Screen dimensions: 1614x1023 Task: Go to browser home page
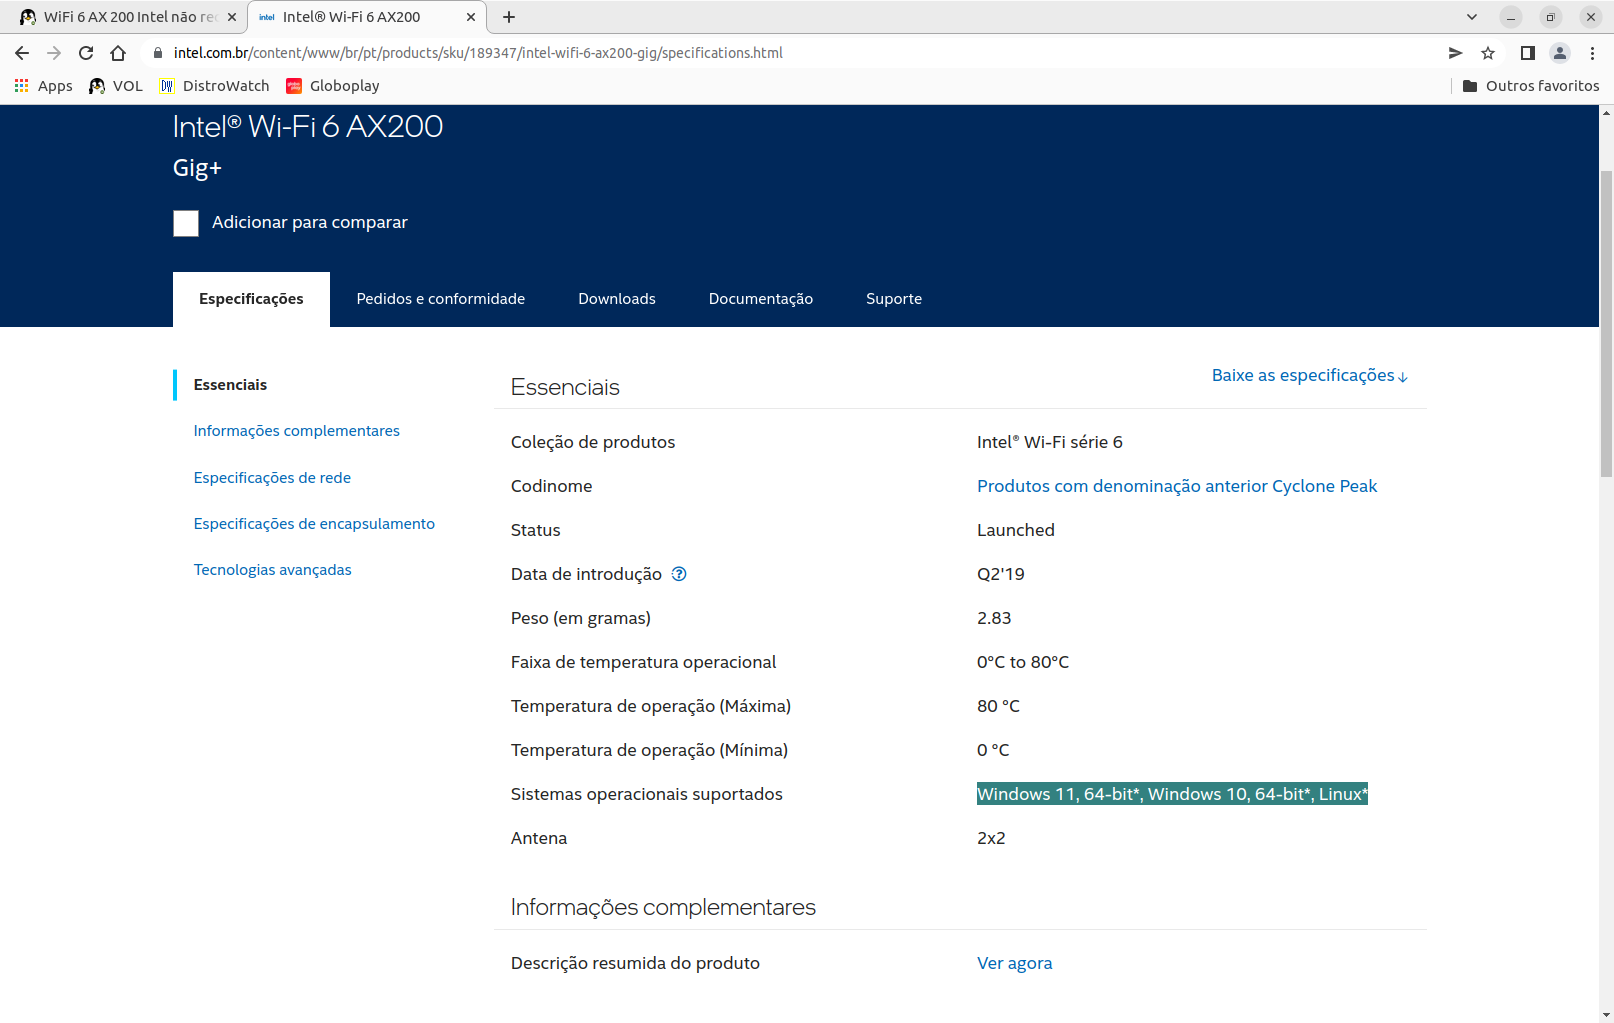point(118,53)
